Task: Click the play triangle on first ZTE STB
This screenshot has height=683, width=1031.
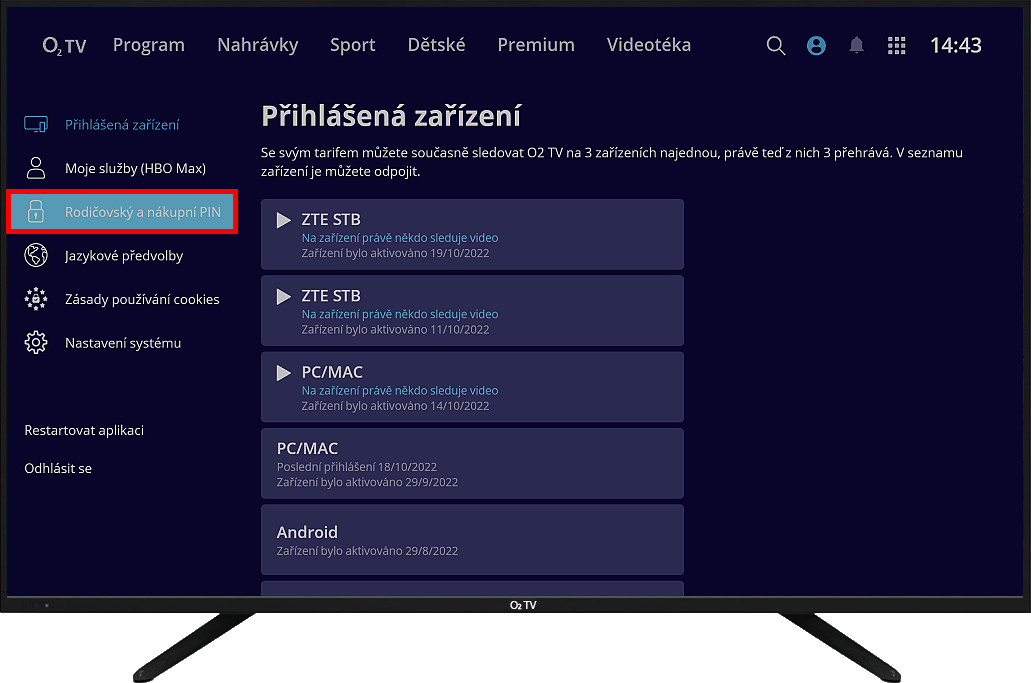Action: pyautogui.click(x=284, y=220)
